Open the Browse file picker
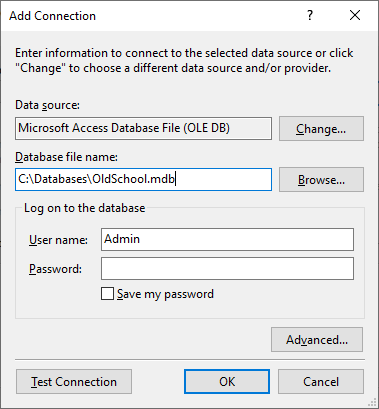The height and width of the screenshot is (409, 379). tap(321, 180)
